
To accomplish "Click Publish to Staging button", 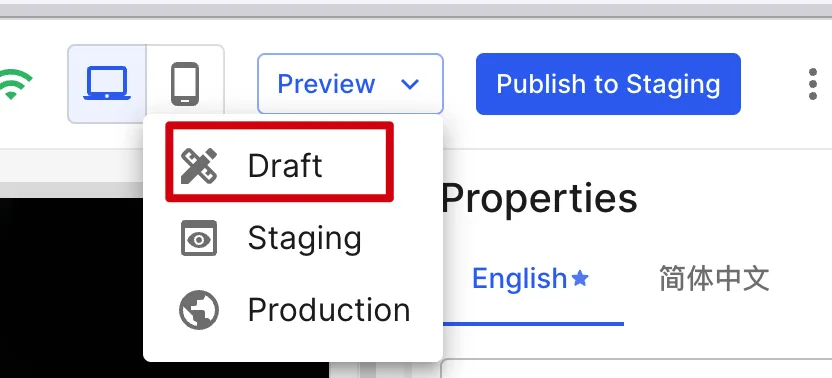I will [608, 84].
